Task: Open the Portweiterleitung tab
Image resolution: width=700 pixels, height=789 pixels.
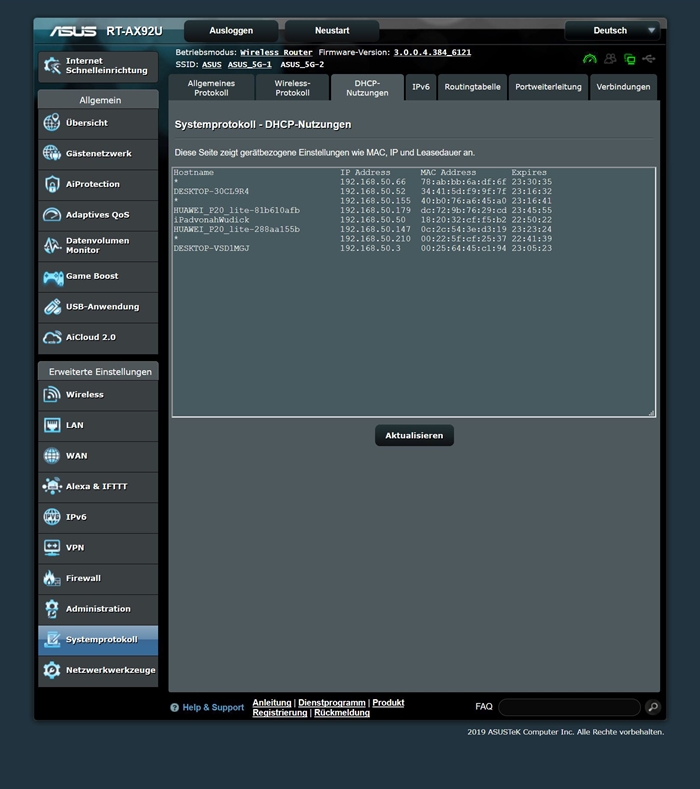Action: (x=549, y=87)
